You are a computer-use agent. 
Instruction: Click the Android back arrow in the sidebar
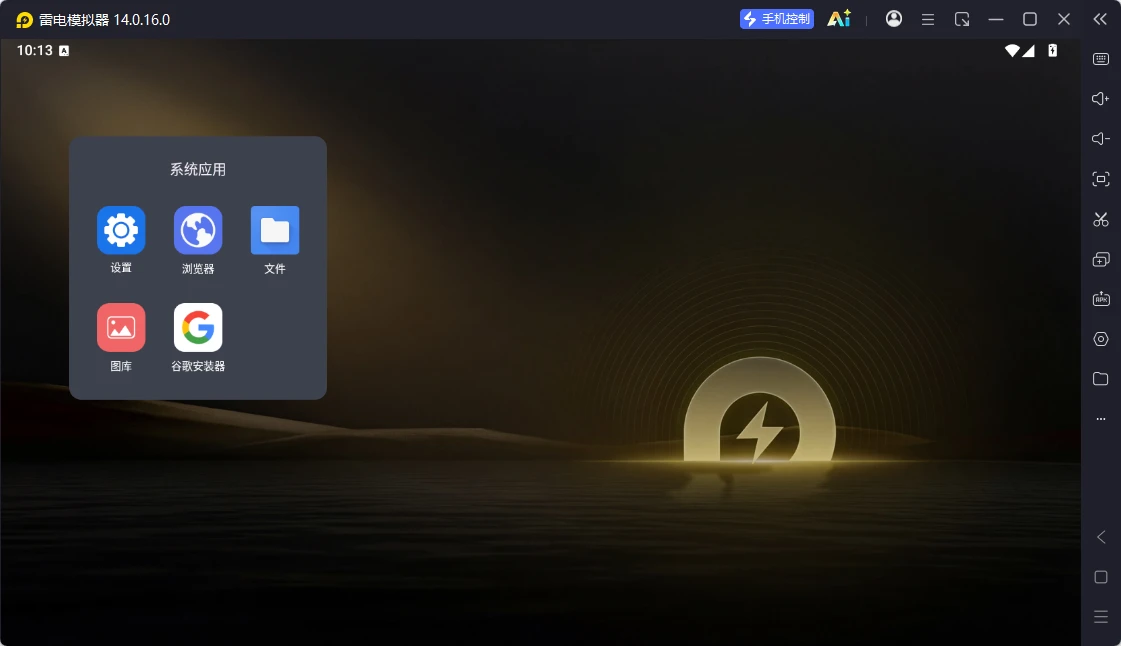click(1101, 537)
